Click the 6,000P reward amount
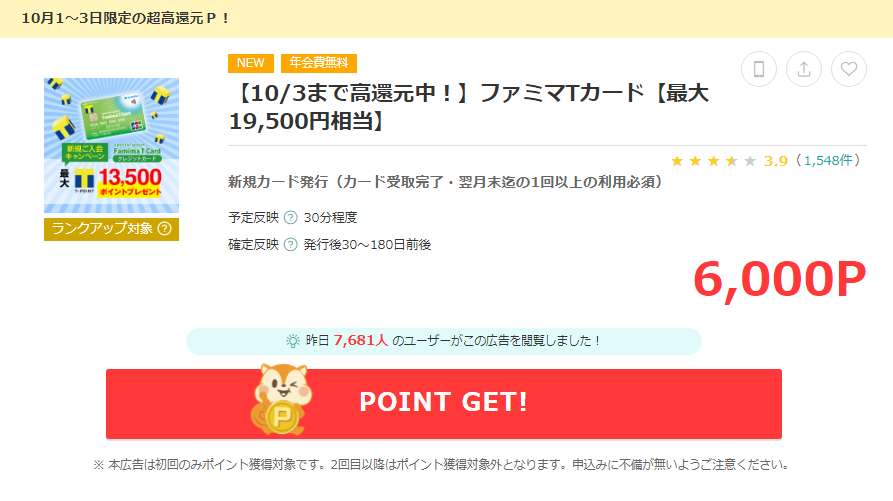 point(779,280)
